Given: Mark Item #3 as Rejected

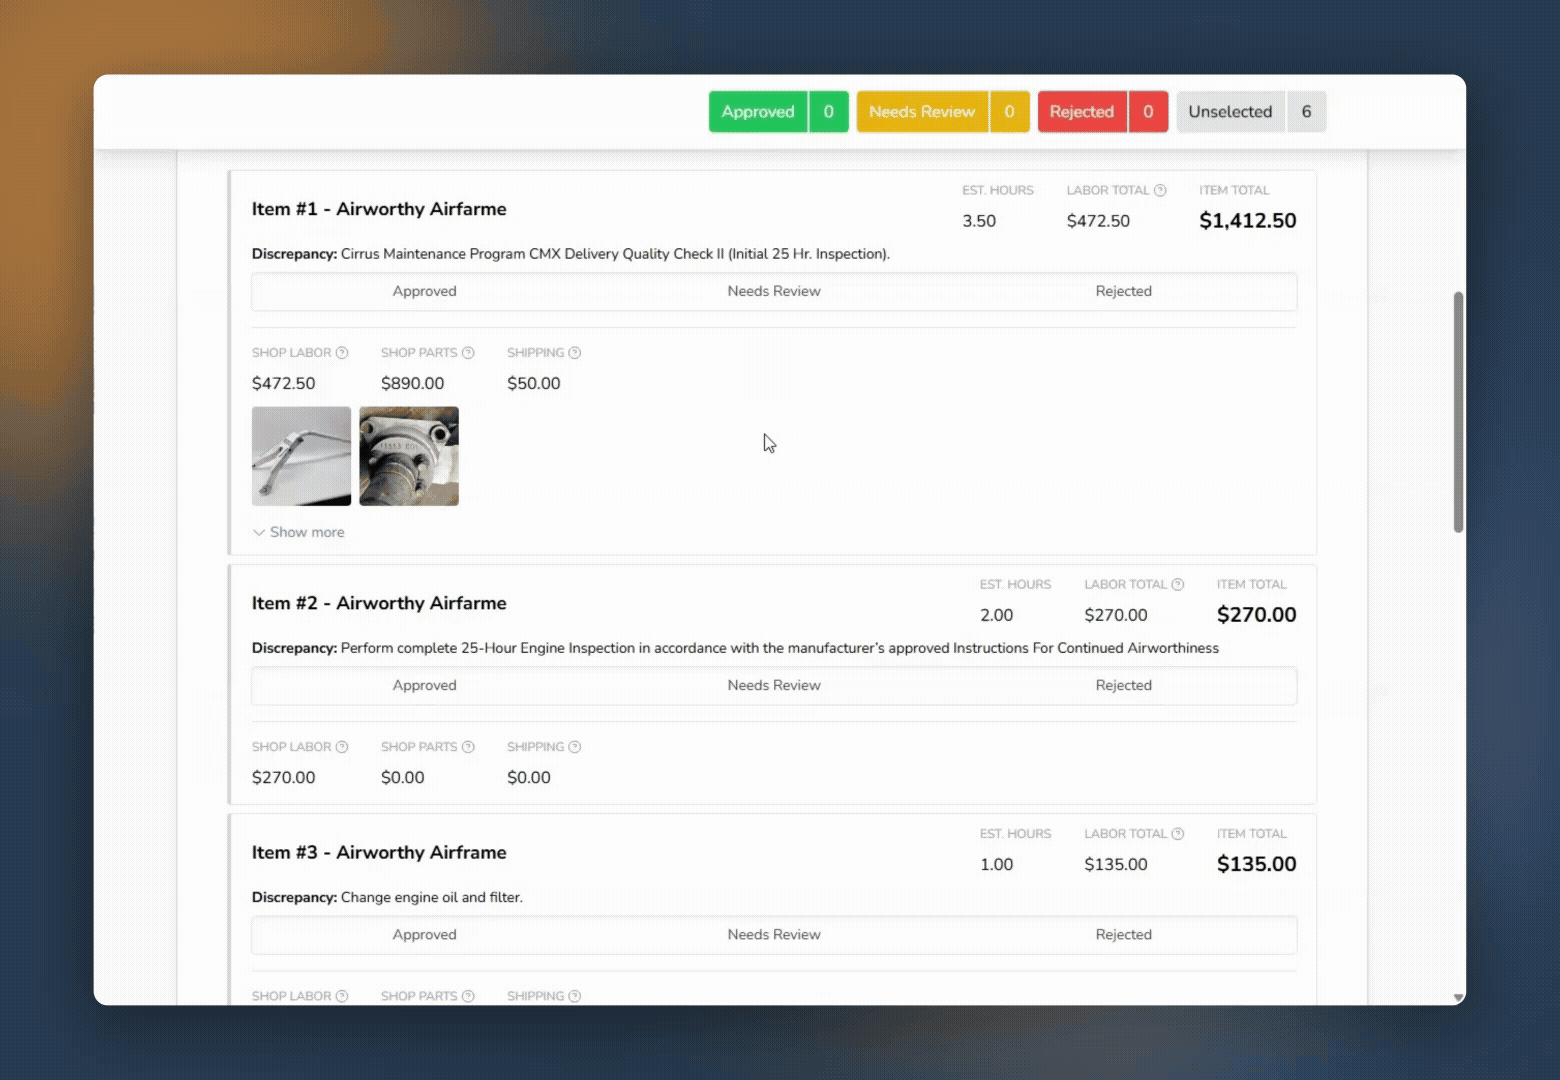Looking at the screenshot, I should click(x=1123, y=935).
